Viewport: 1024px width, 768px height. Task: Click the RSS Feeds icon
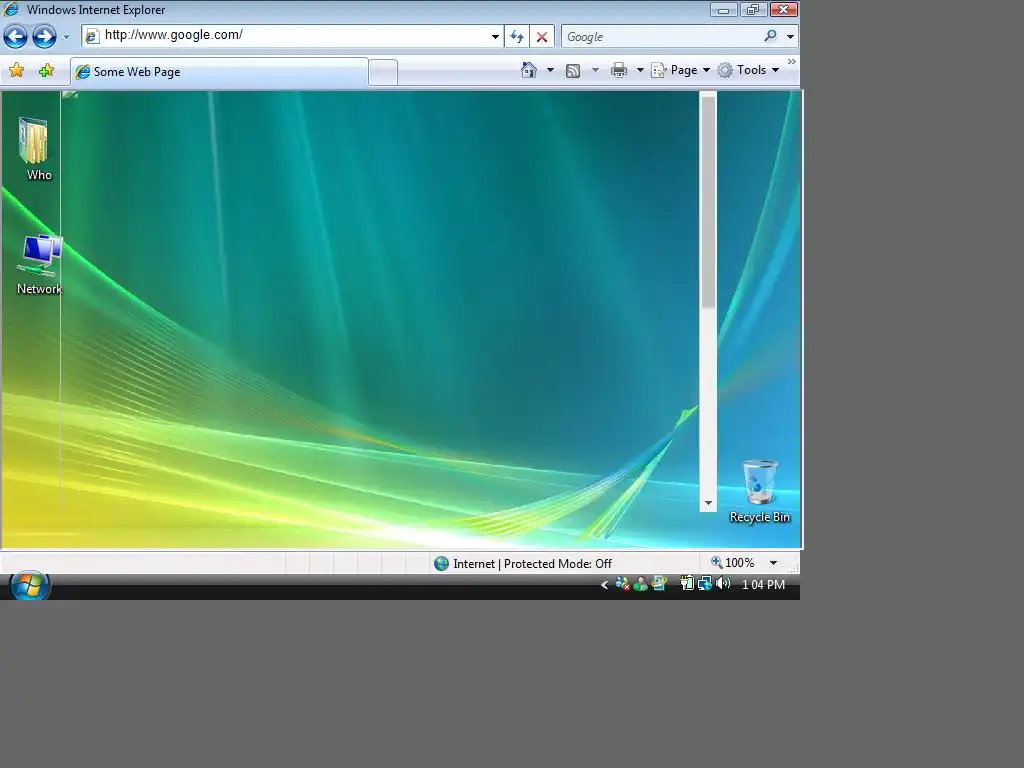tap(573, 71)
